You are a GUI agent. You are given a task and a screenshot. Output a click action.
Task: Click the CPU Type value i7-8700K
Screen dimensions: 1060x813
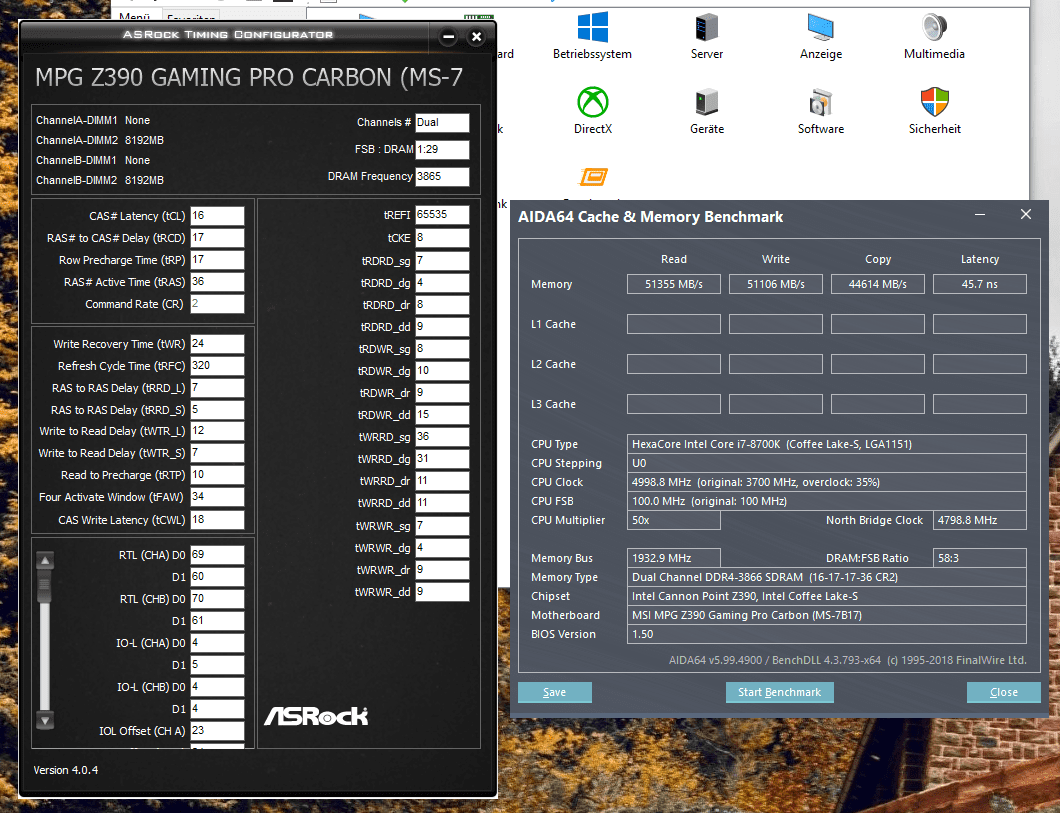point(827,444)
